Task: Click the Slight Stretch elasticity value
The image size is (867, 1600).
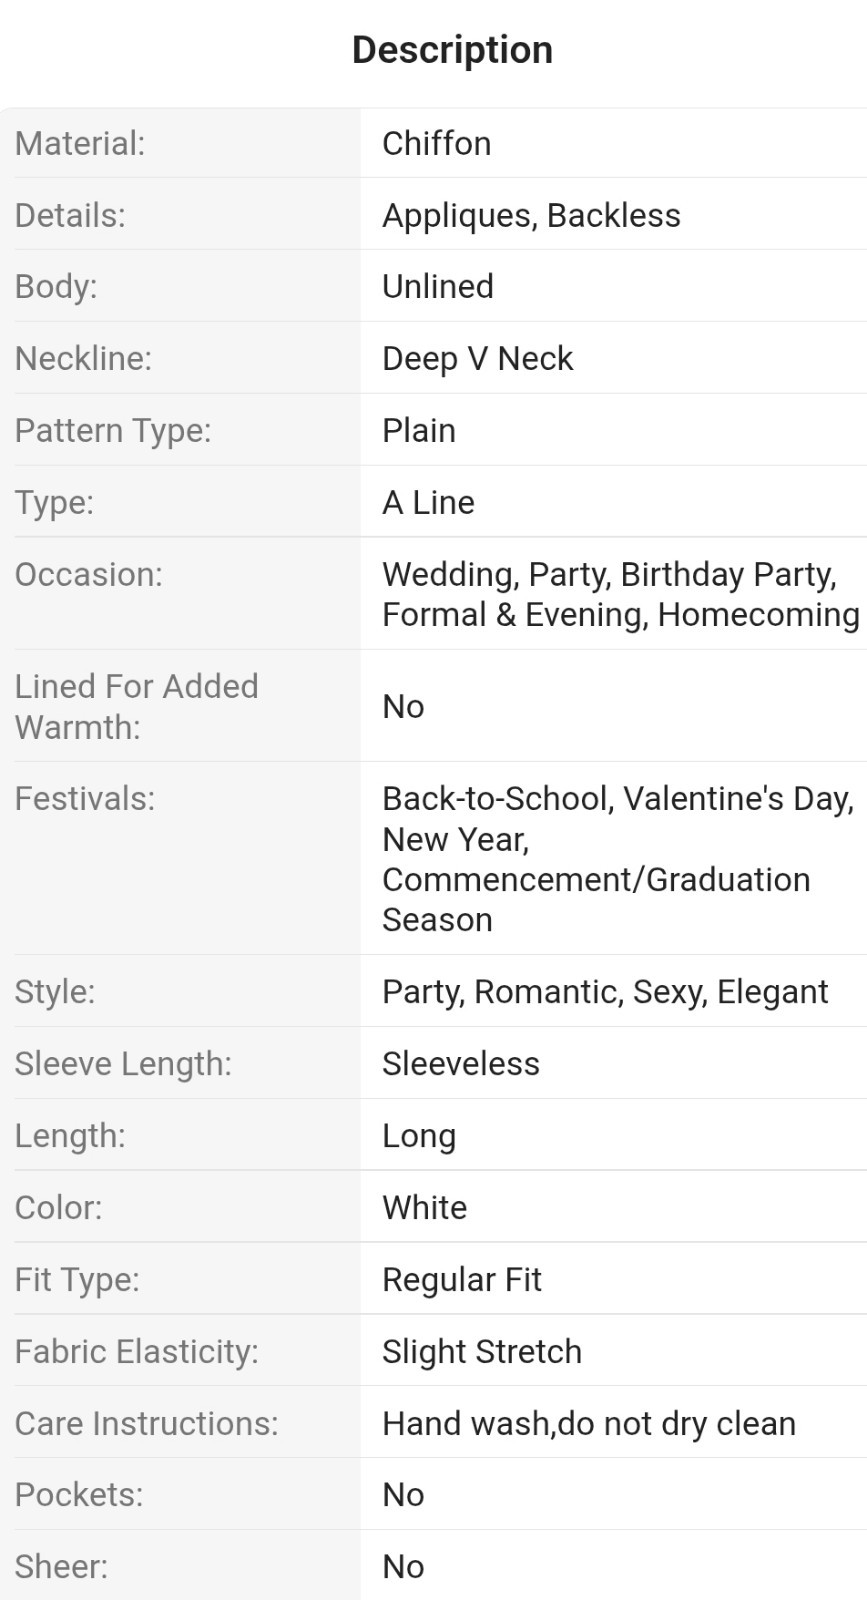Action: point(482,1351)
